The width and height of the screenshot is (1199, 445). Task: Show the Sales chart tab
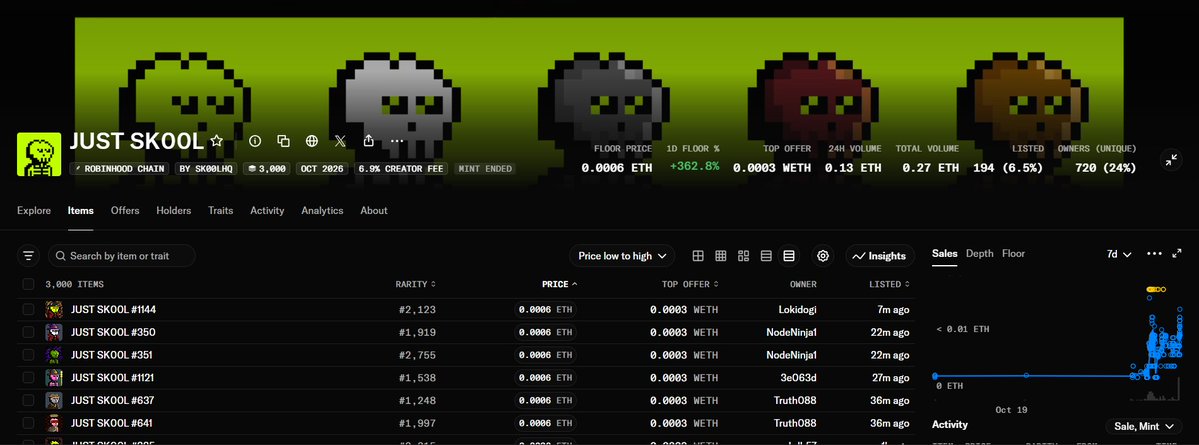[944, 253]
